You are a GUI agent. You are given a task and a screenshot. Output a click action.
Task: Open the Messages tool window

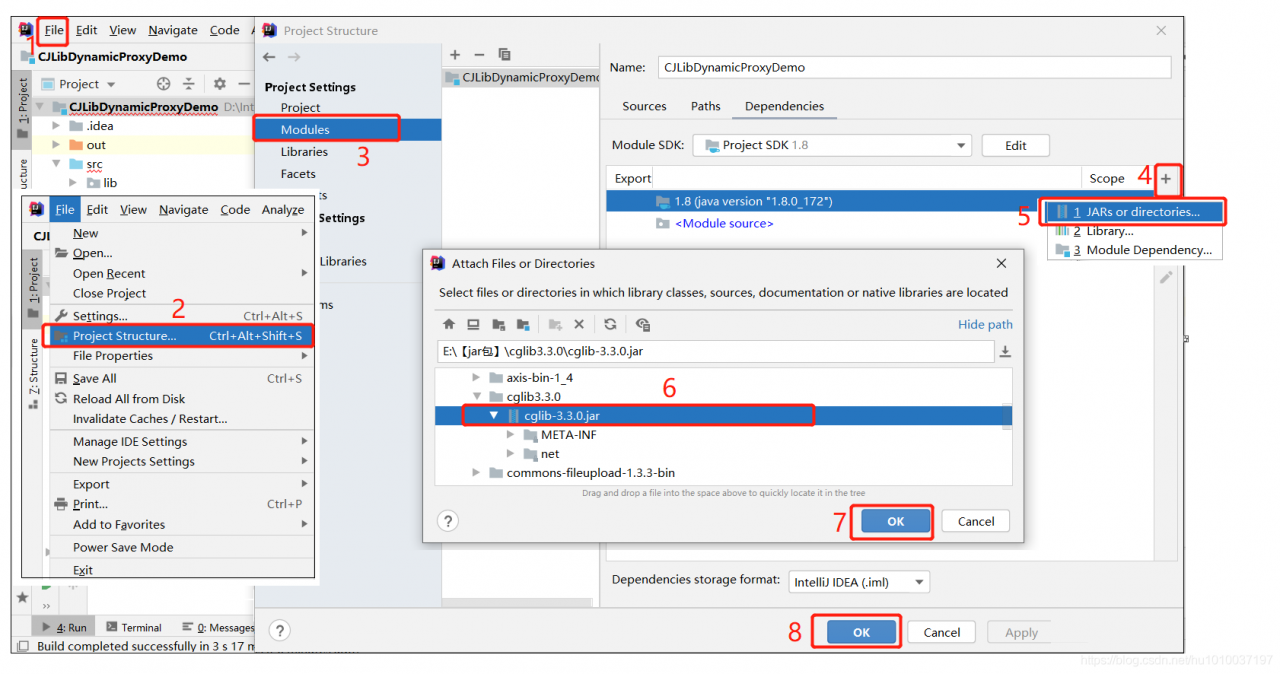(219, 627)
